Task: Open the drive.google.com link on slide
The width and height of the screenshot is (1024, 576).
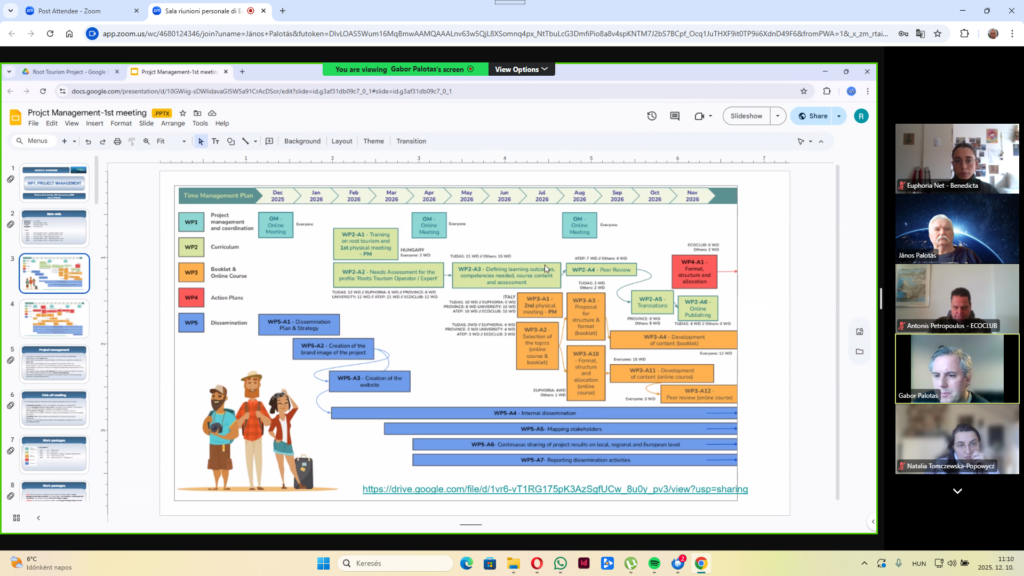Action: click(x=554, y=489)
